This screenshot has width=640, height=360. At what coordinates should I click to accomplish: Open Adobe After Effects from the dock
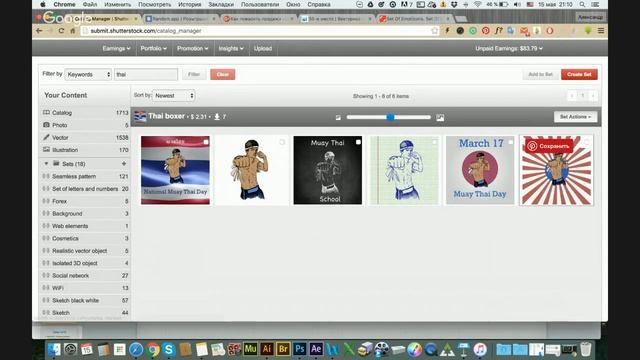[316, 349]
